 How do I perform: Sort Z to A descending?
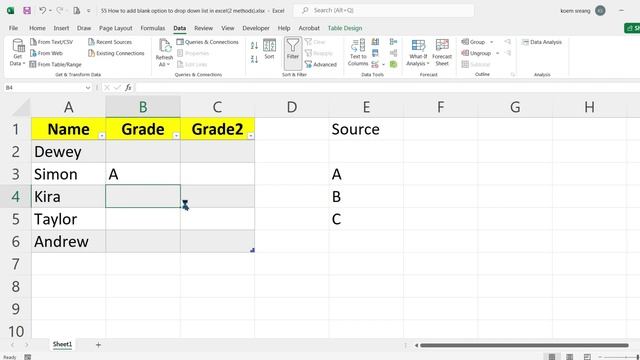pyautogui.click(x=254, y=60)
